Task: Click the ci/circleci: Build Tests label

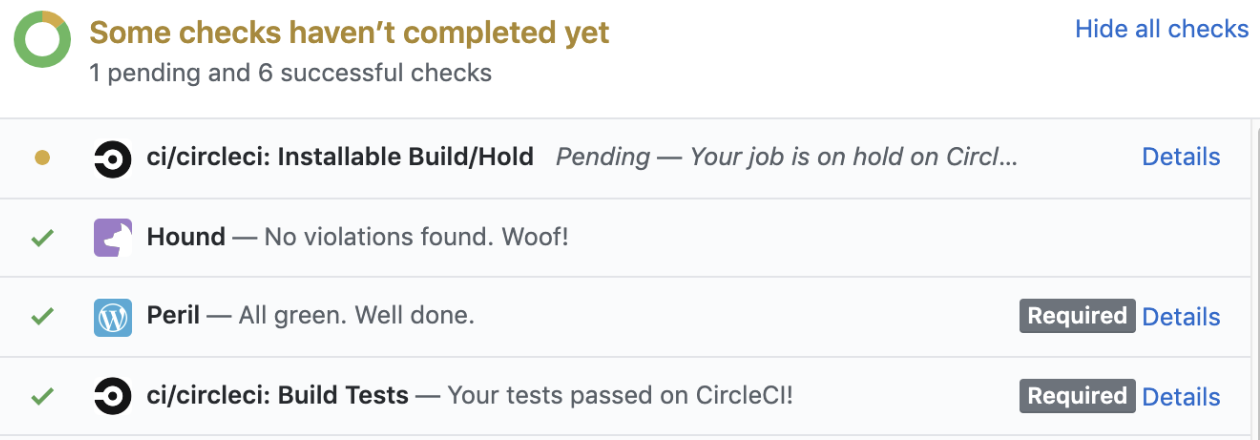Action: pyautogui.click(x=278, y=396)
